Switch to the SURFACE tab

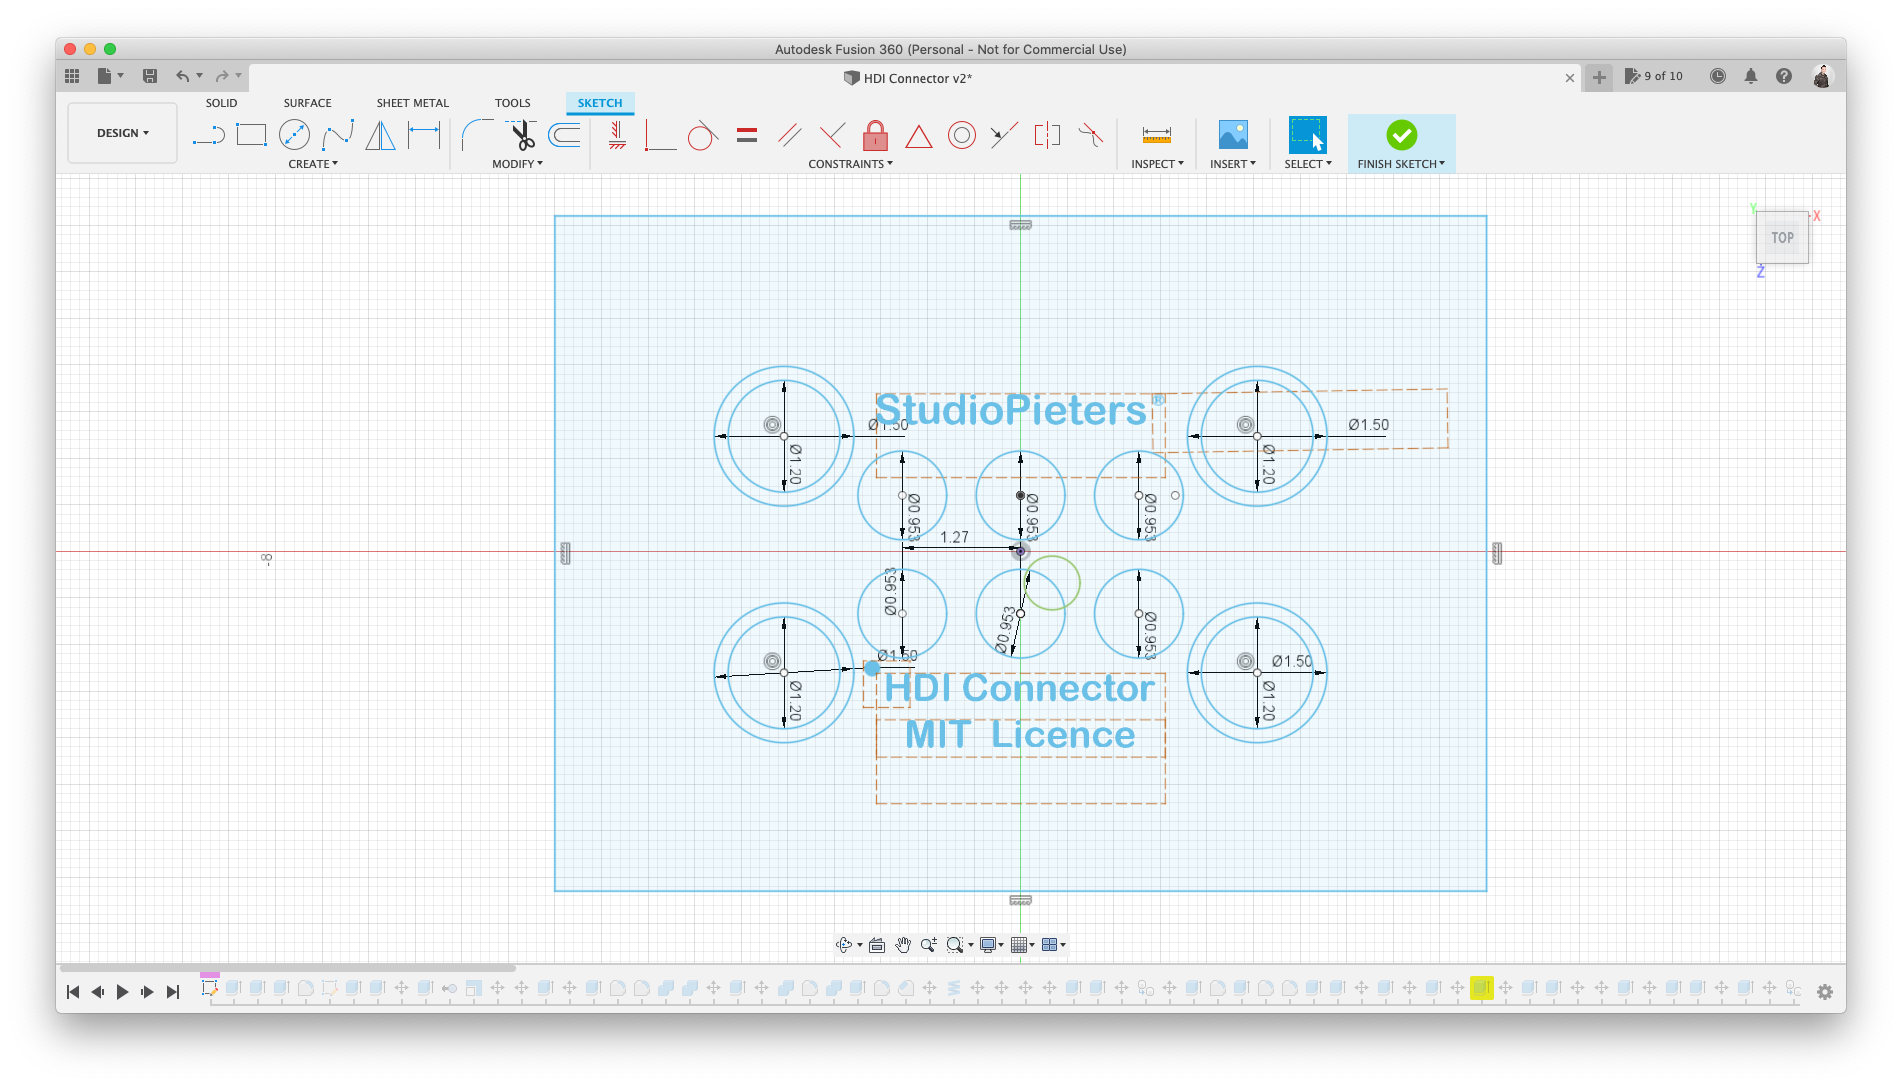point(307,103)
